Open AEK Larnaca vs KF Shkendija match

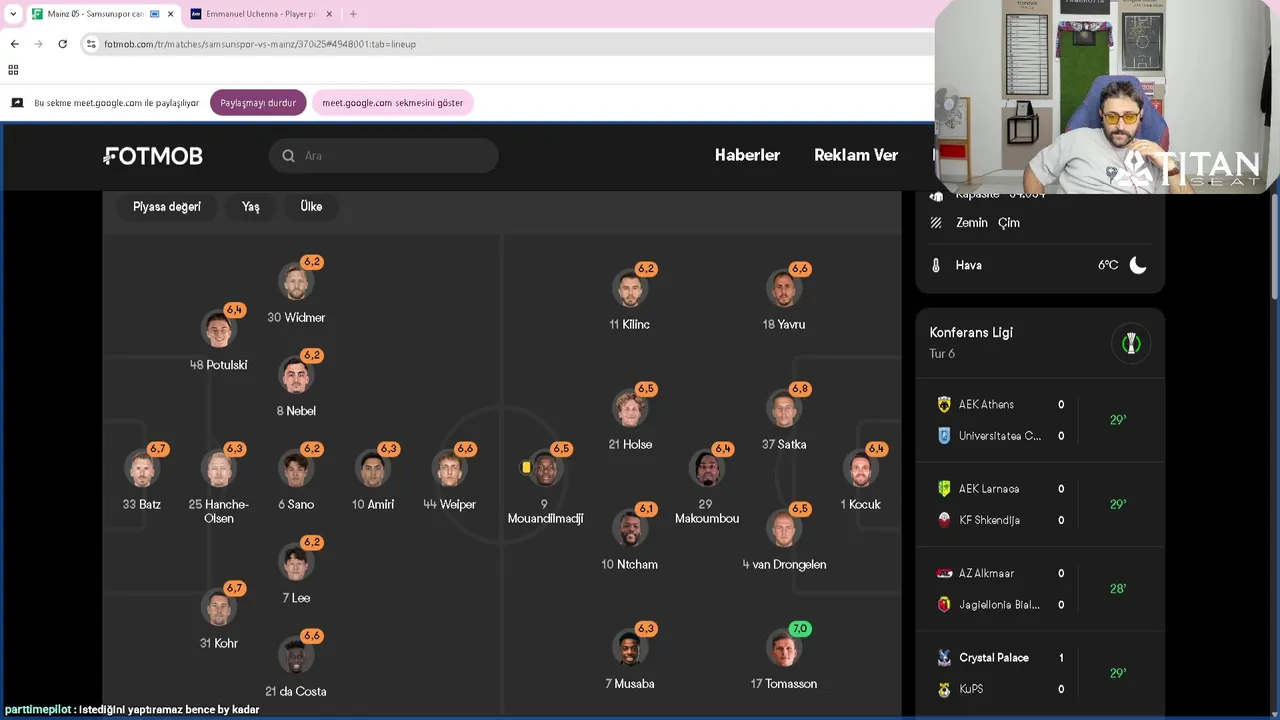click(x=1040, y=504)
